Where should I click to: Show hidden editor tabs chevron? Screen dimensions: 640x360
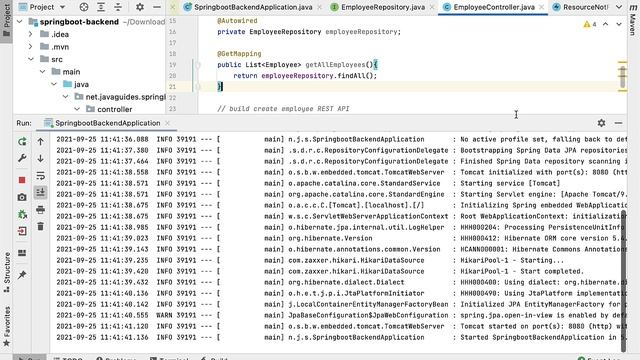point(619,7)
